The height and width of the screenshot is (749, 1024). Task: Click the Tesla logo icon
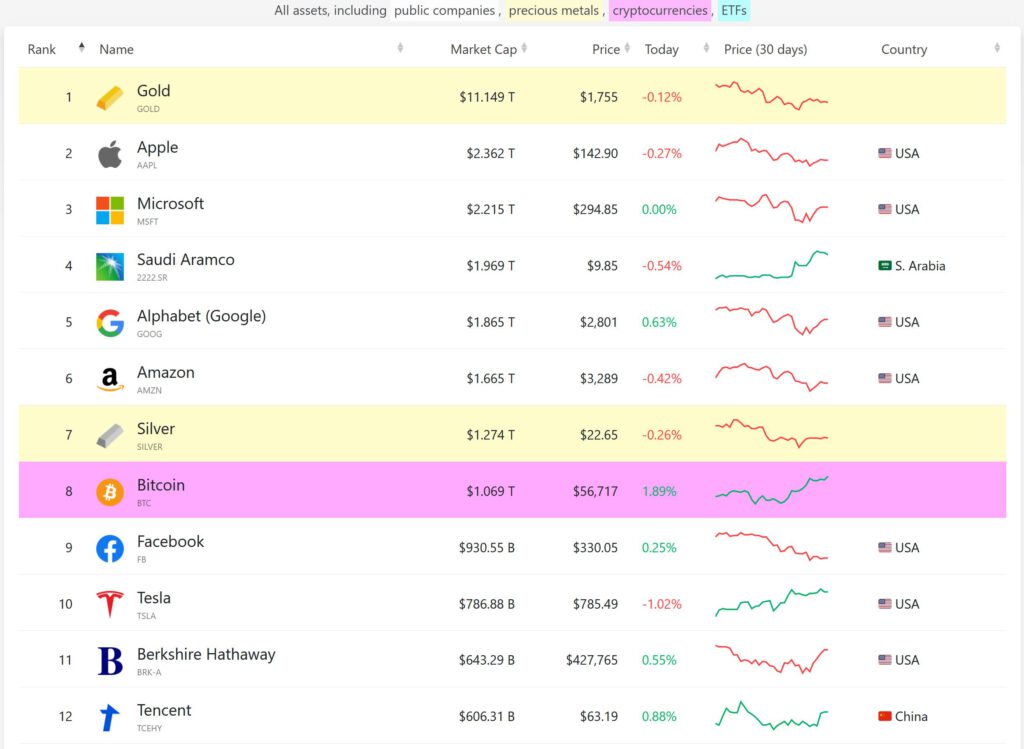click(x=110, y=604)
